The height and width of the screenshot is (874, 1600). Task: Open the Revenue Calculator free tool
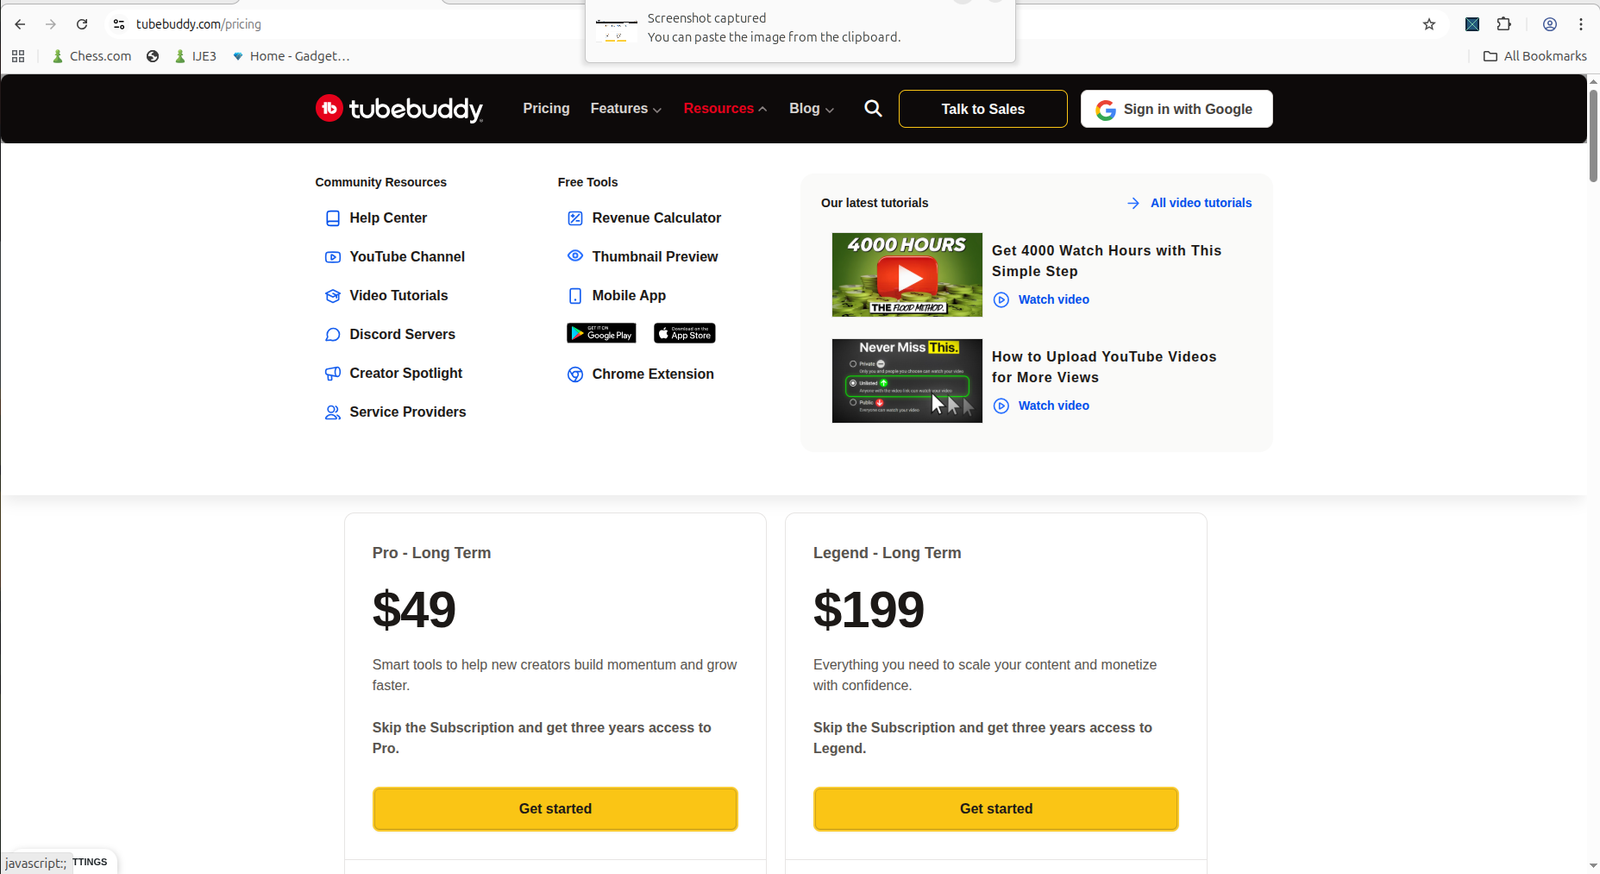[656, 218]
